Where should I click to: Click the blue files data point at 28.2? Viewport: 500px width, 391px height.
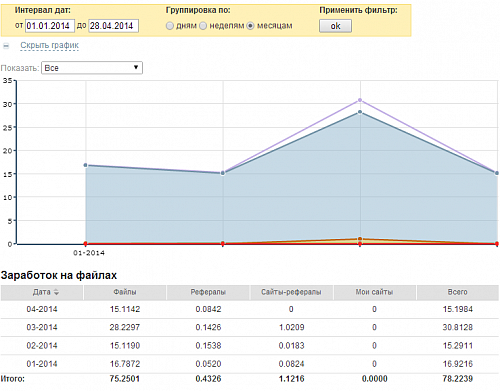[x=360, y=112]
